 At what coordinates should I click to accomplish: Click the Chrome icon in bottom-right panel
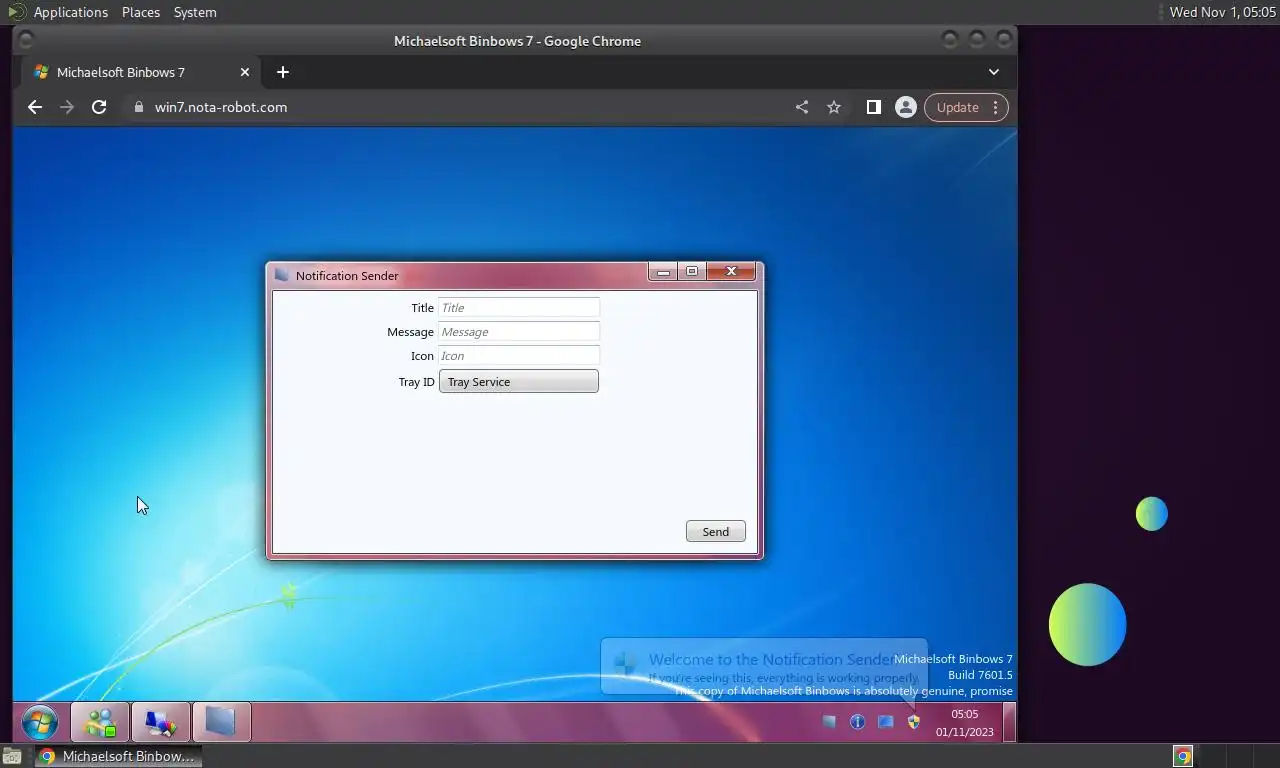1183,756
